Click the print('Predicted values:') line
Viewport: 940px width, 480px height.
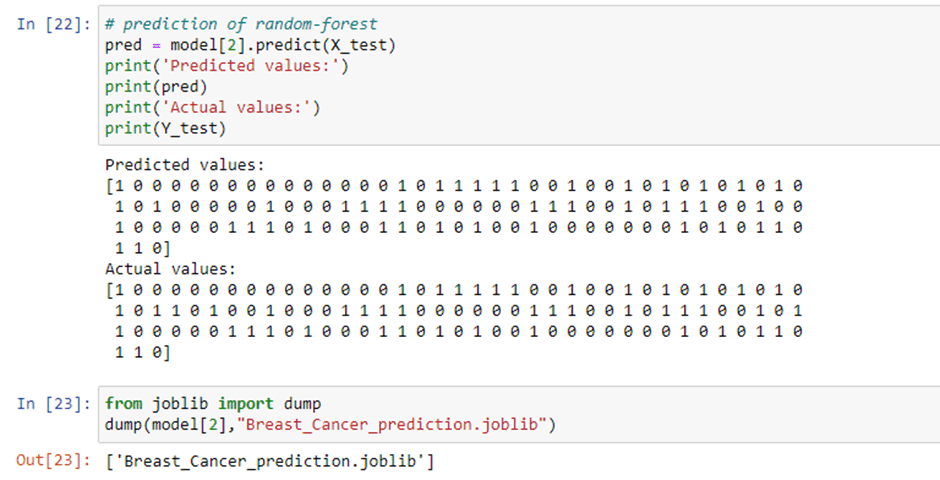[227, 66]
